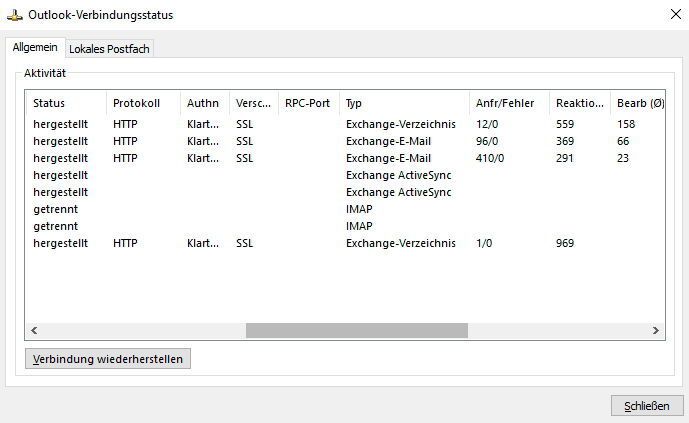Select the first IMAP type cell
The height and width of the screenshot is (423, 689).
[x=359, y=209]
